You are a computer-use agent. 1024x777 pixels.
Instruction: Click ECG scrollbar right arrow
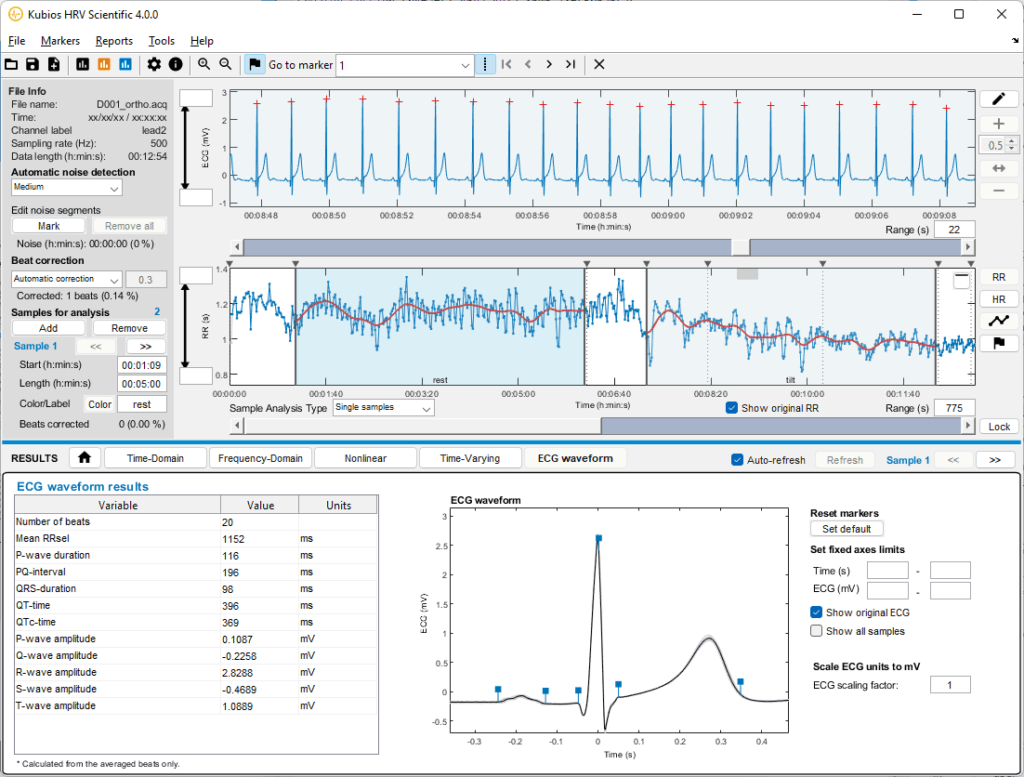(x=968, y=247)
